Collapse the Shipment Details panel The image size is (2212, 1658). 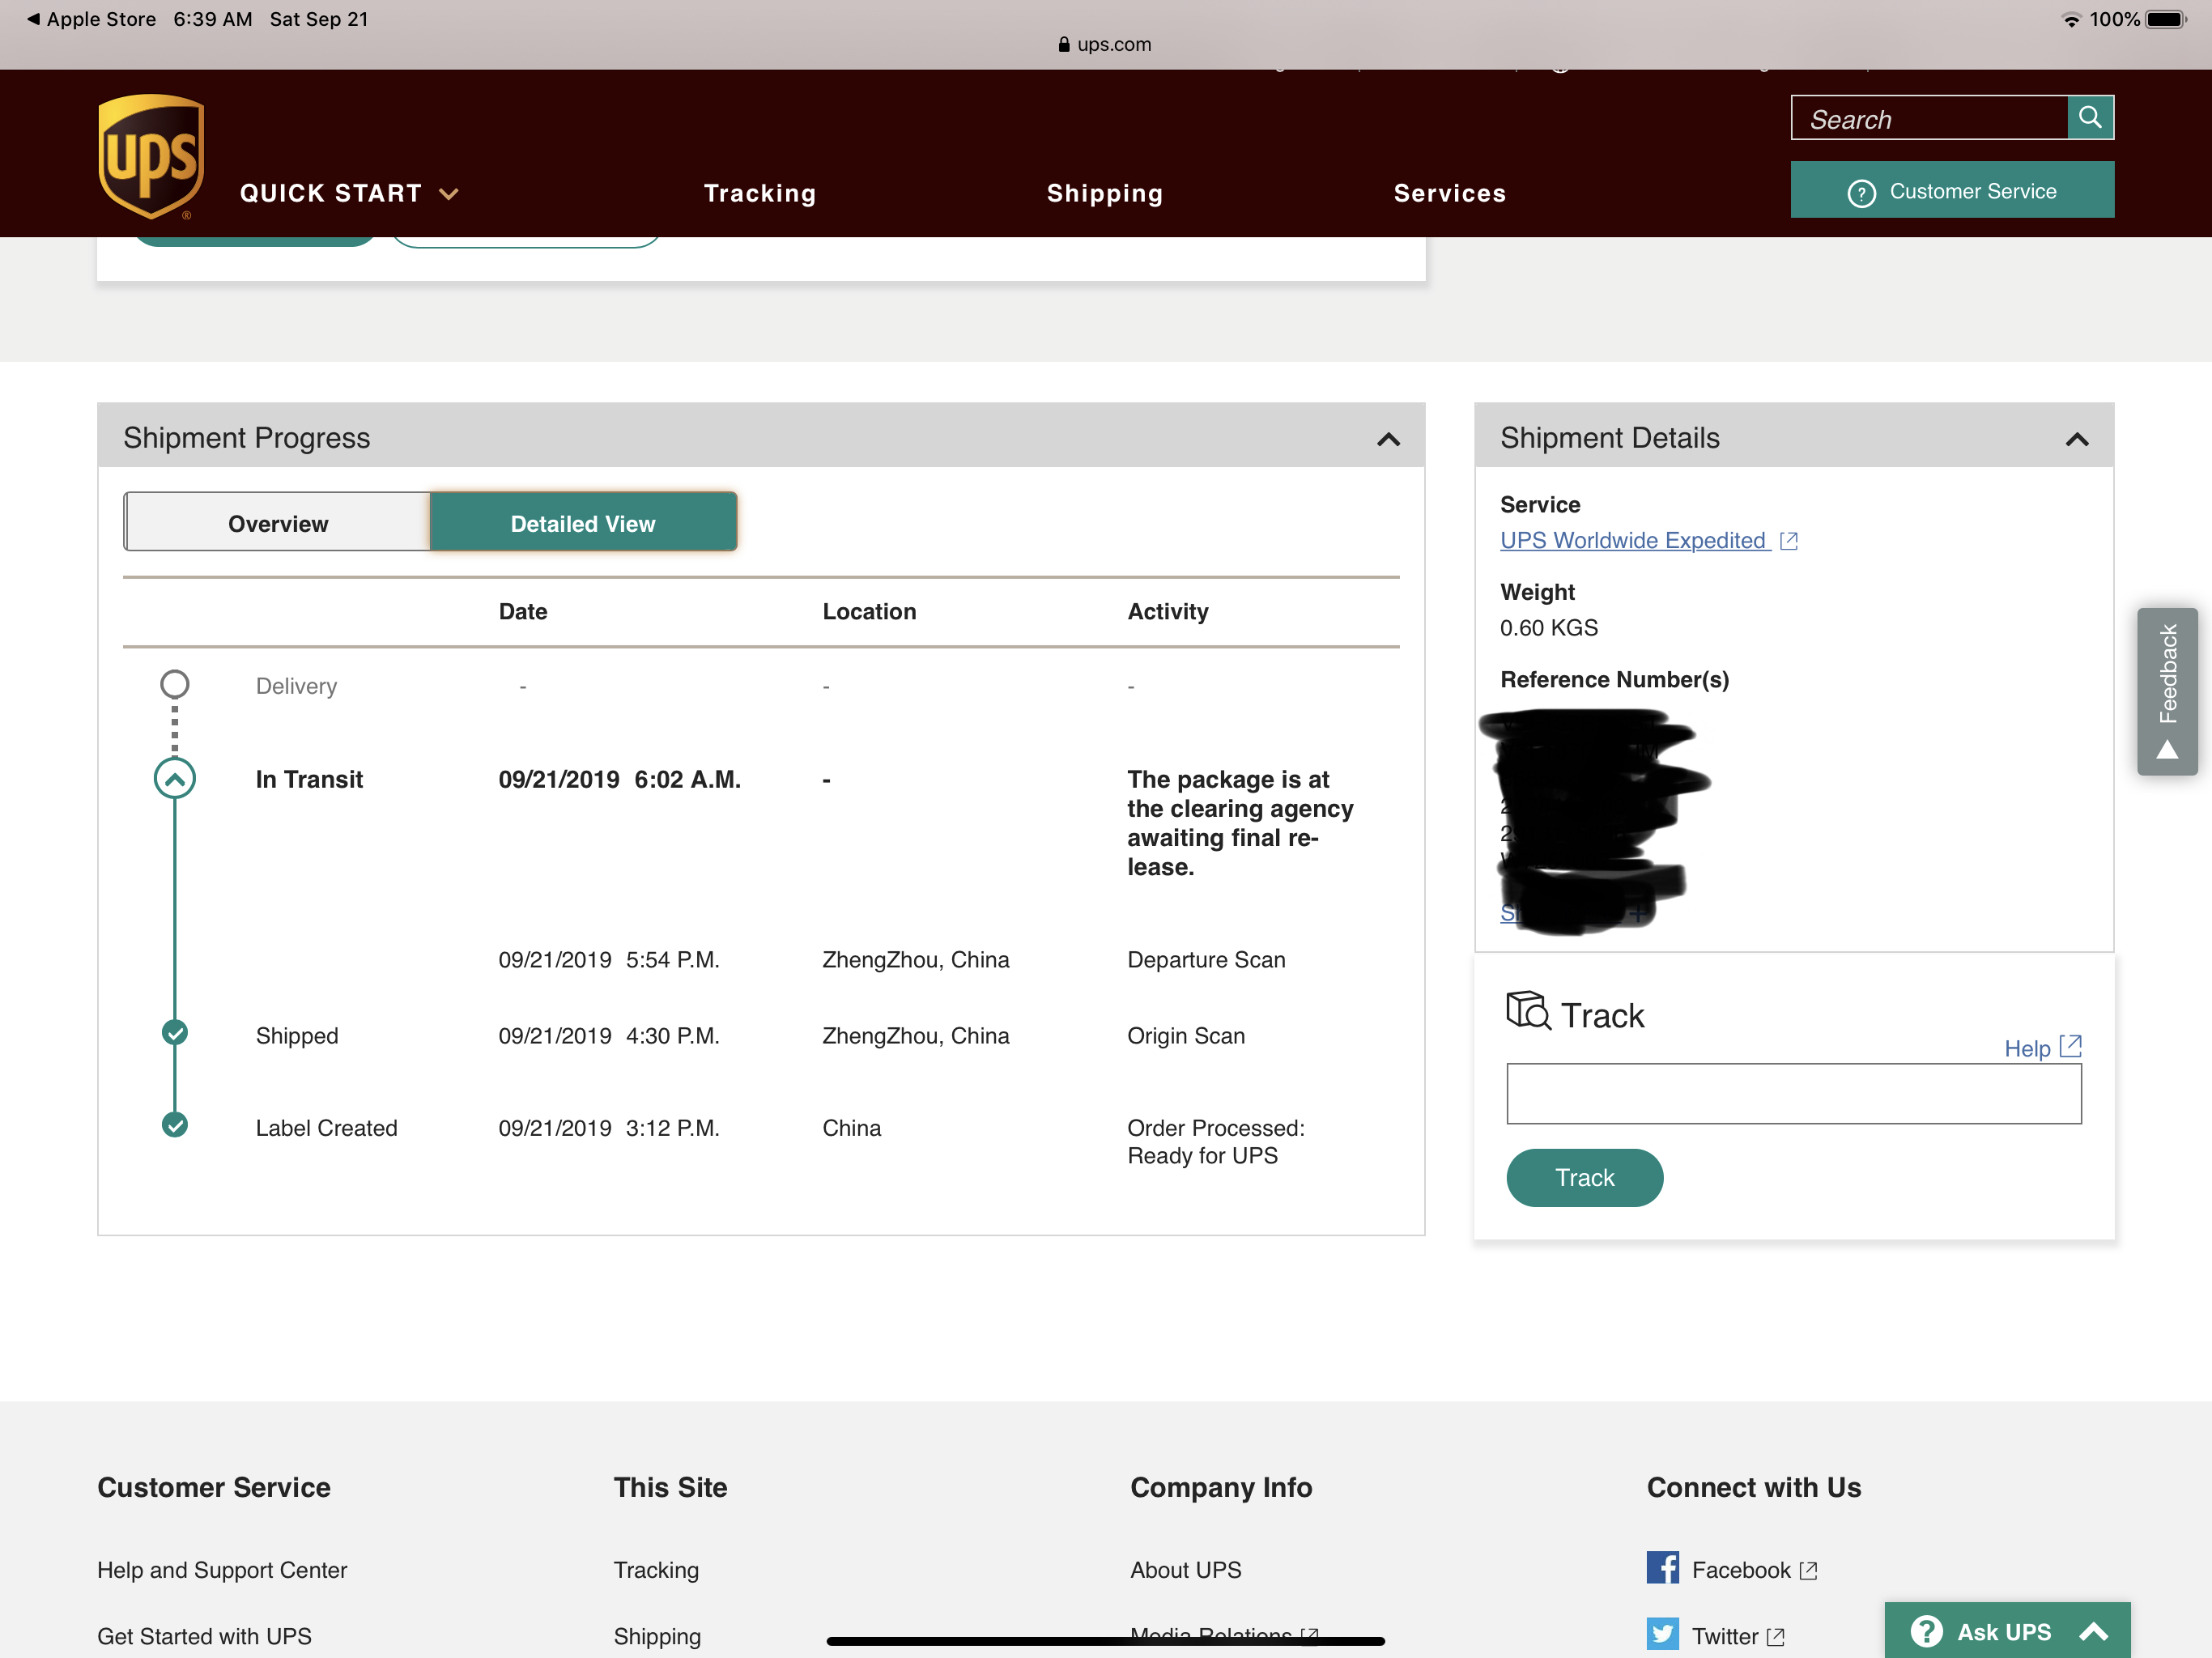pyautogui.click(x=2077, y=439)
